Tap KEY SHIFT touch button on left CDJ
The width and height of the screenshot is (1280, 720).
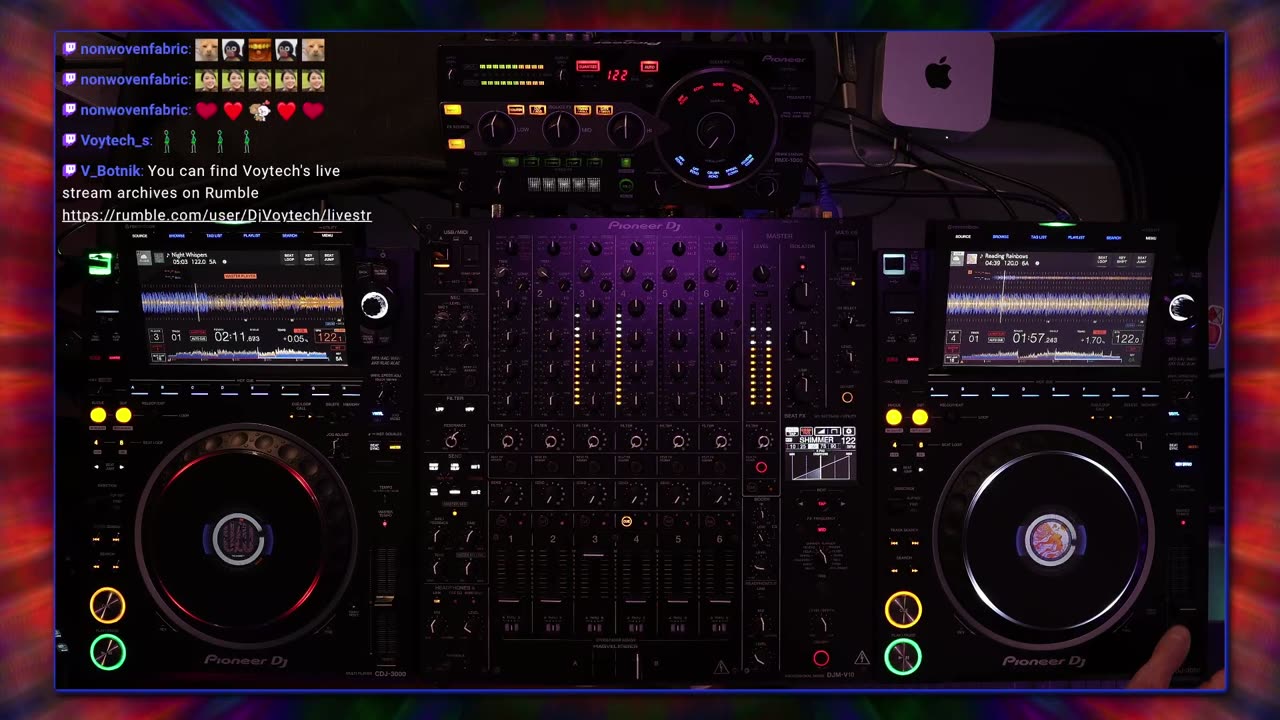(308, 258)
